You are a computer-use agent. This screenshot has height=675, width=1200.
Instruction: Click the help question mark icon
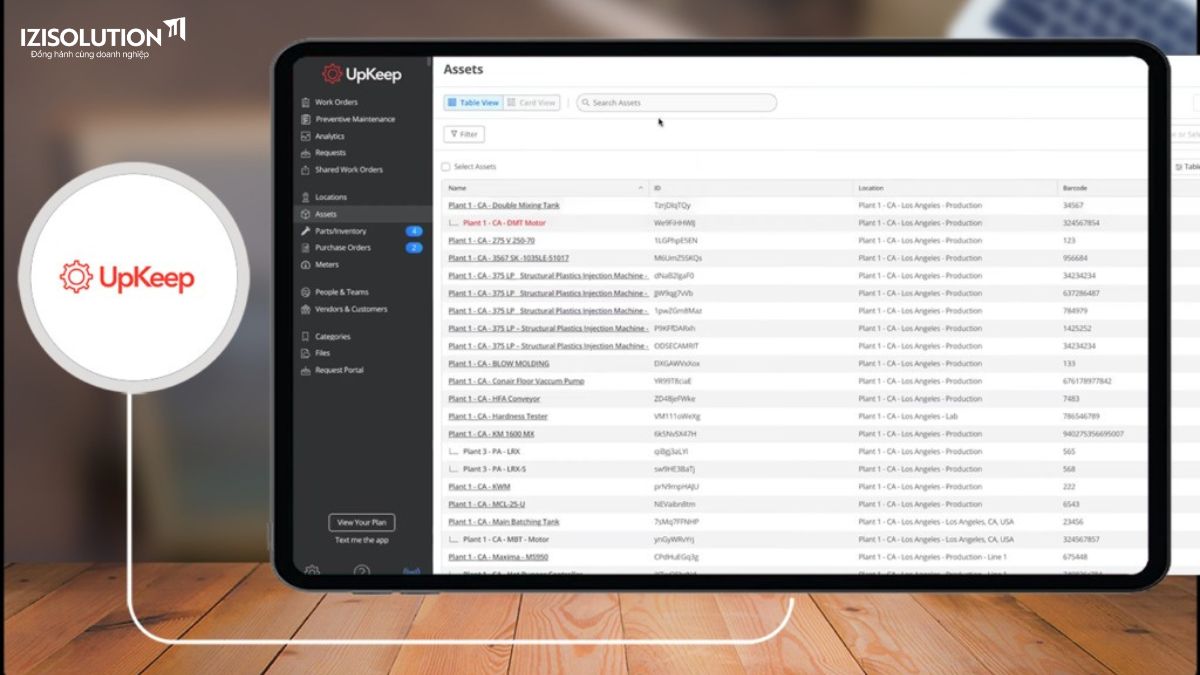362,572
